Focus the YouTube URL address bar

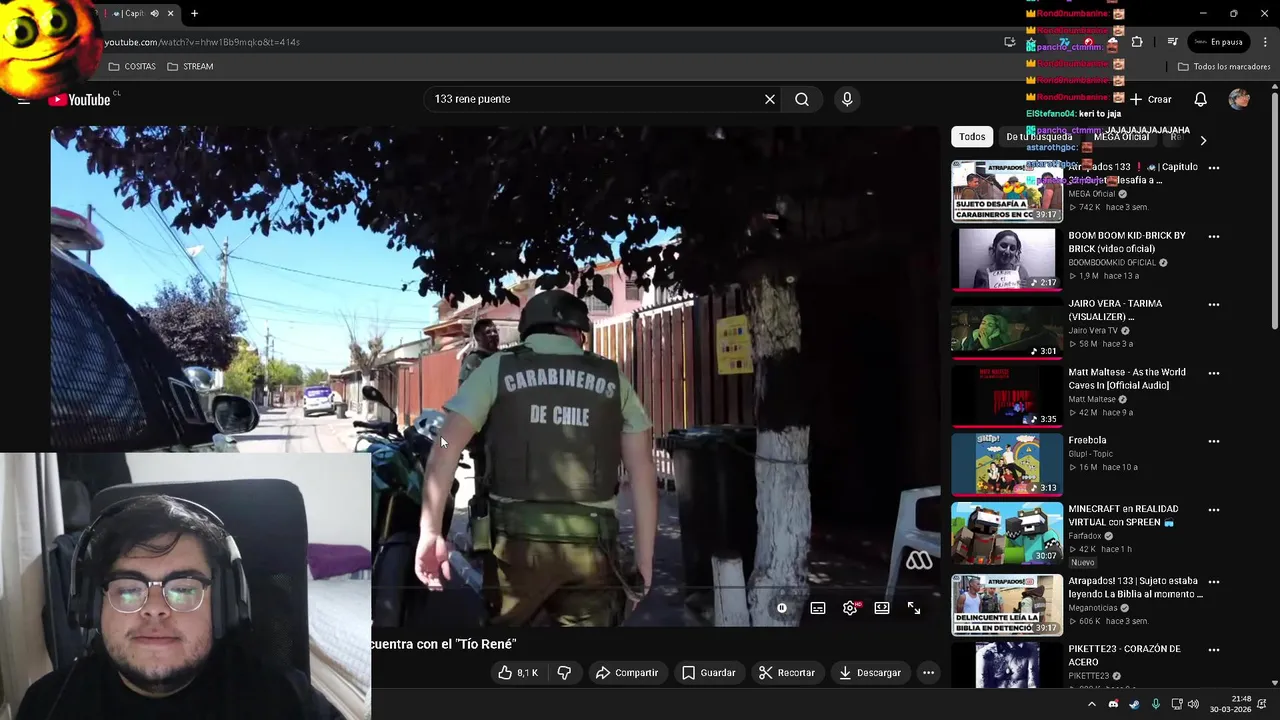tap(550, 42)
